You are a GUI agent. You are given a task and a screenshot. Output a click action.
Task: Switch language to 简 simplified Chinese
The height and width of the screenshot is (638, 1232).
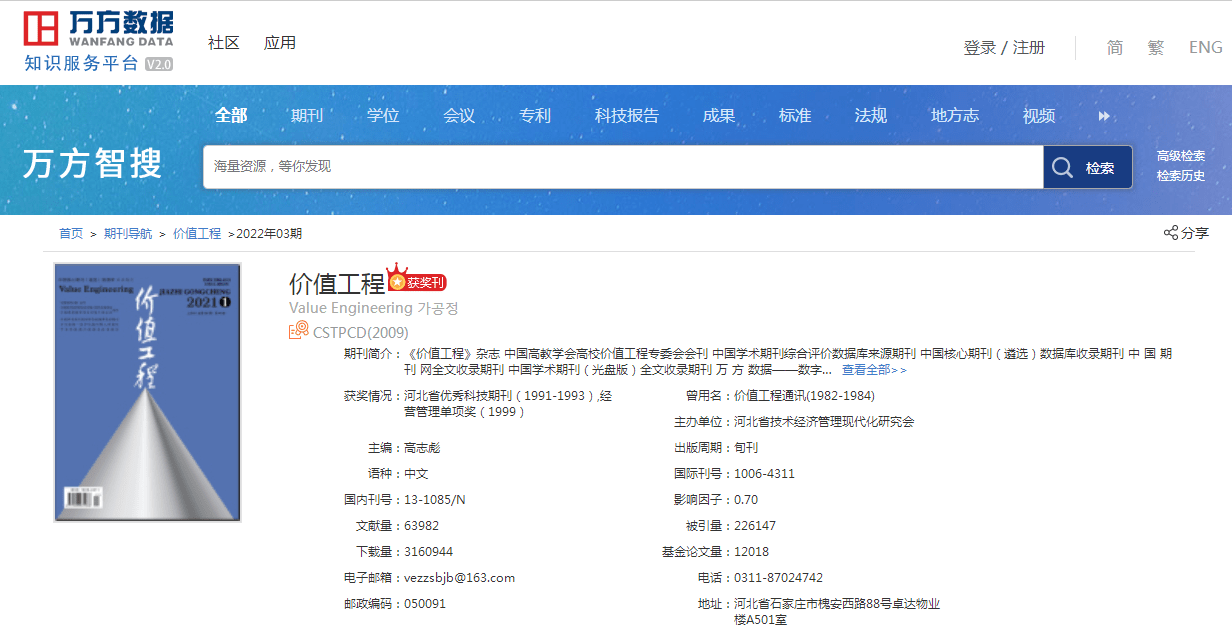point(1115,48)
